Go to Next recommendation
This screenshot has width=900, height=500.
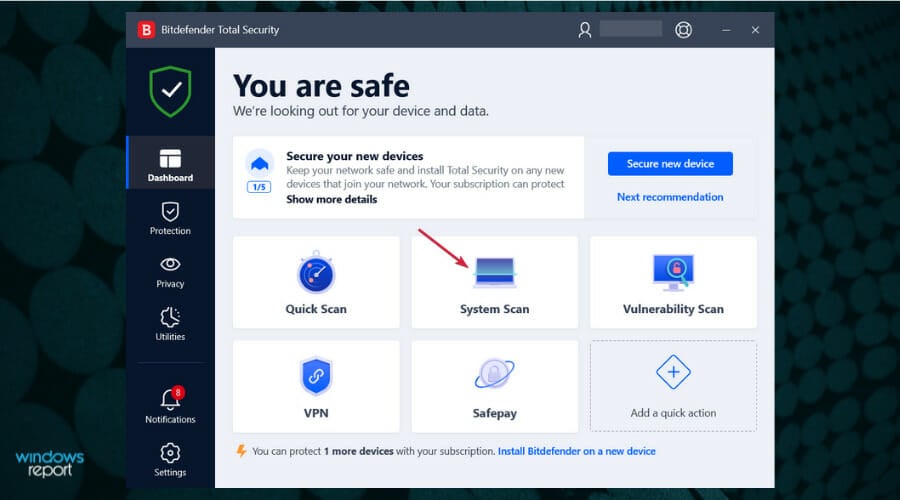pyautogui.click(x=670, y=197)
